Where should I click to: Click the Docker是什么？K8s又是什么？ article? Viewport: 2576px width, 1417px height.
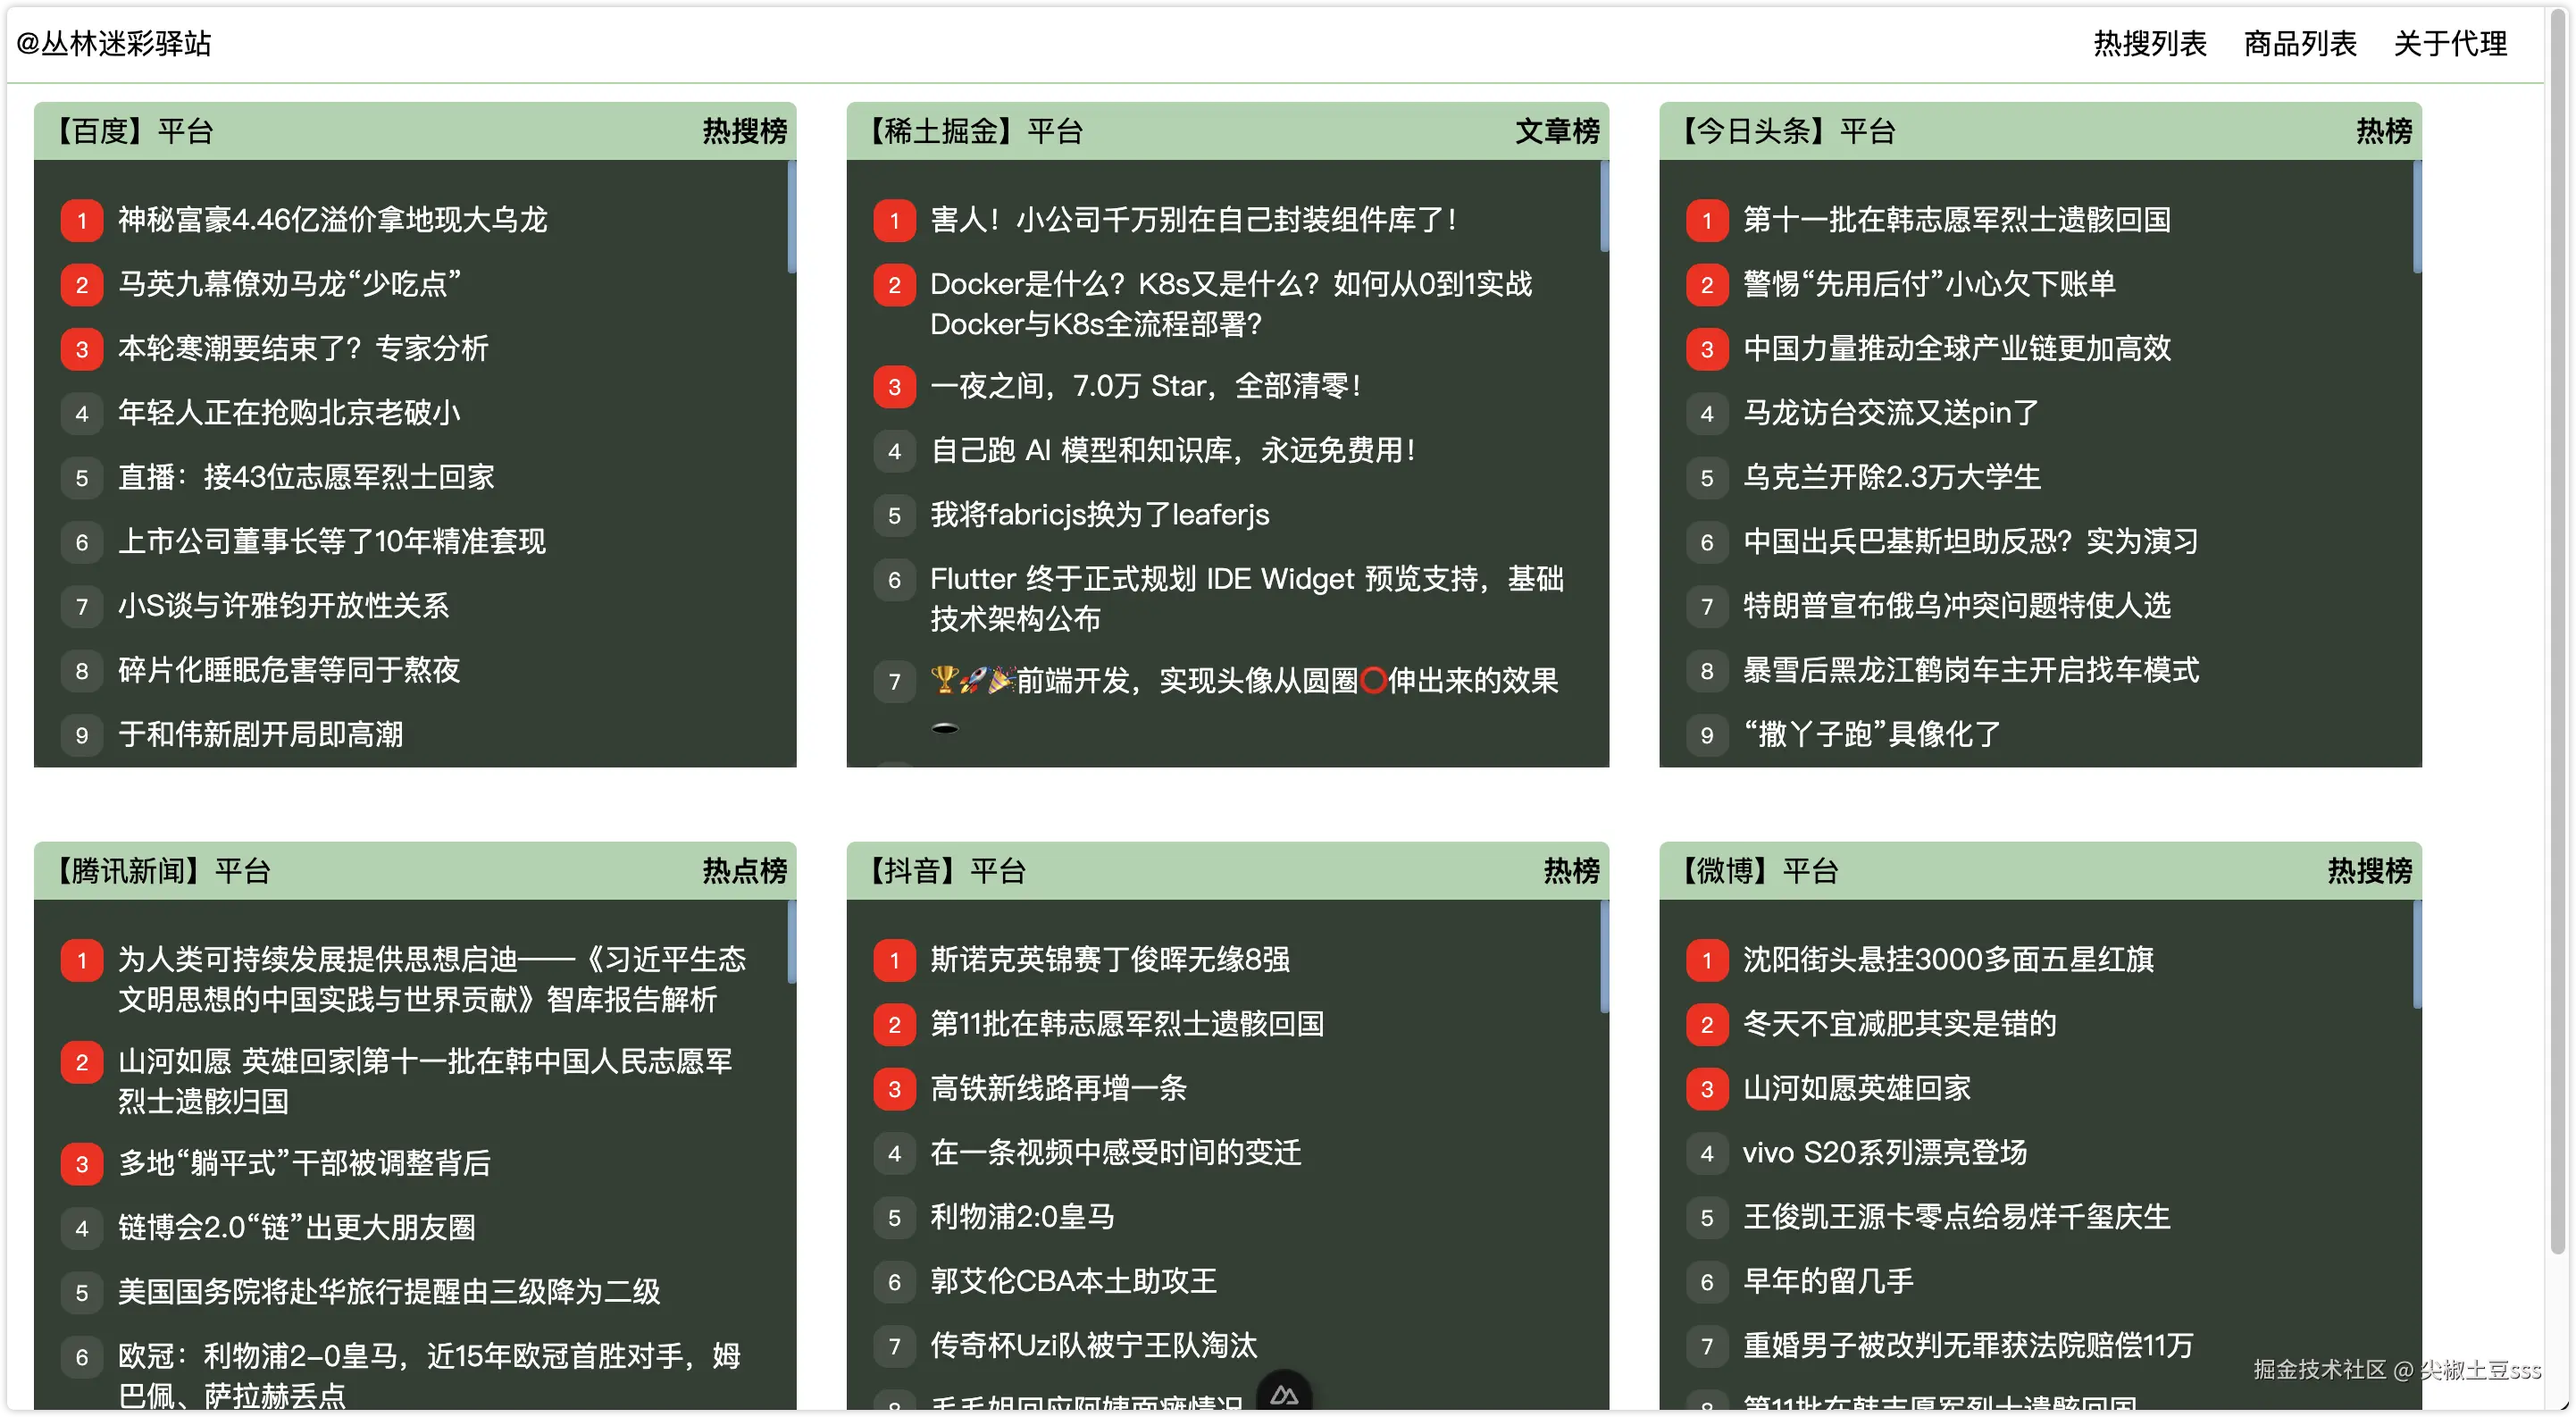1231,304
